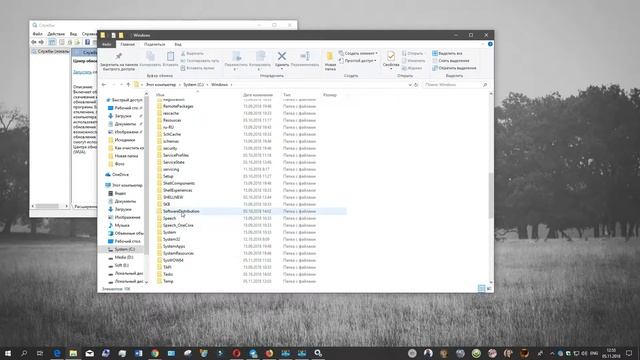
Task: Switch to View (Вид) ribbon tab
Action: [x=178, y=44]
